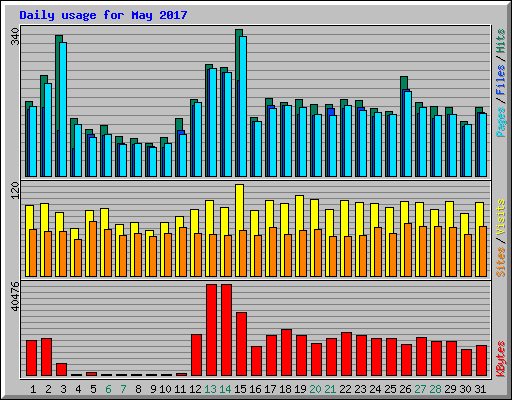Viewport: 512px width, 400px height.
Task: Click green day 21 label
Action: coord(330,389)
